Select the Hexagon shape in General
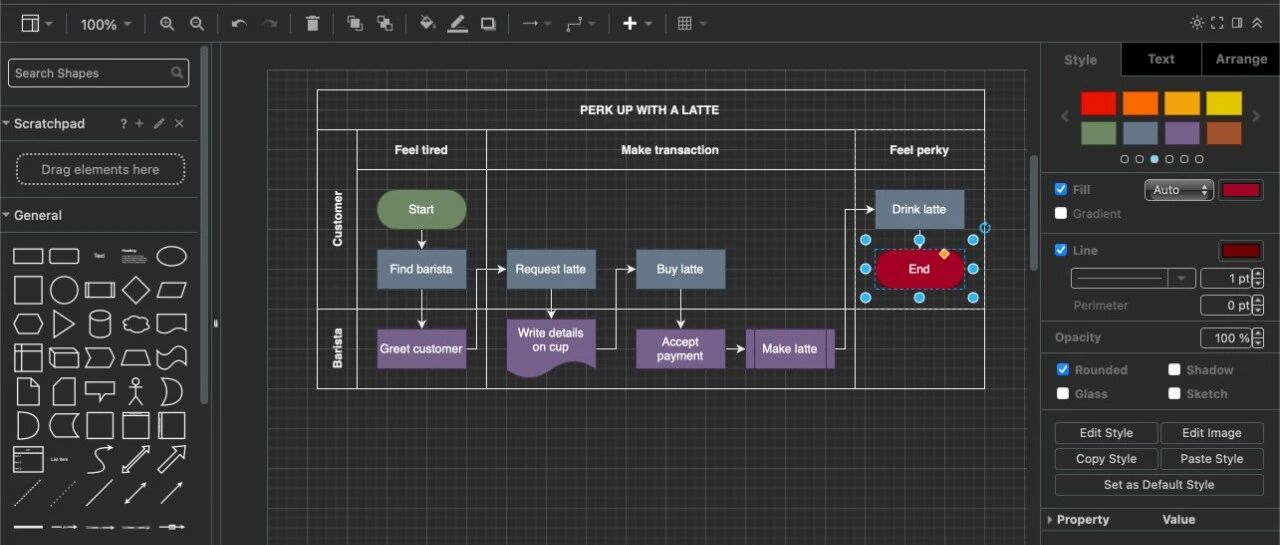This screenshot has width=1280, height=545. [x=28, y=324]
